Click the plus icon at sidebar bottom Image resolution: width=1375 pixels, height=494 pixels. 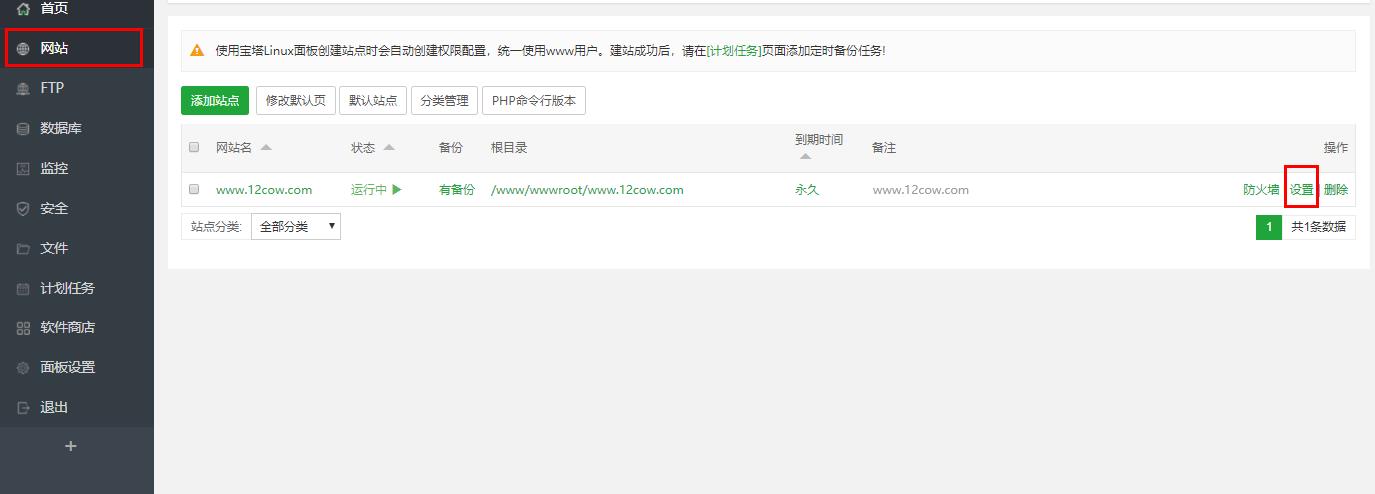tap(70, 446)
